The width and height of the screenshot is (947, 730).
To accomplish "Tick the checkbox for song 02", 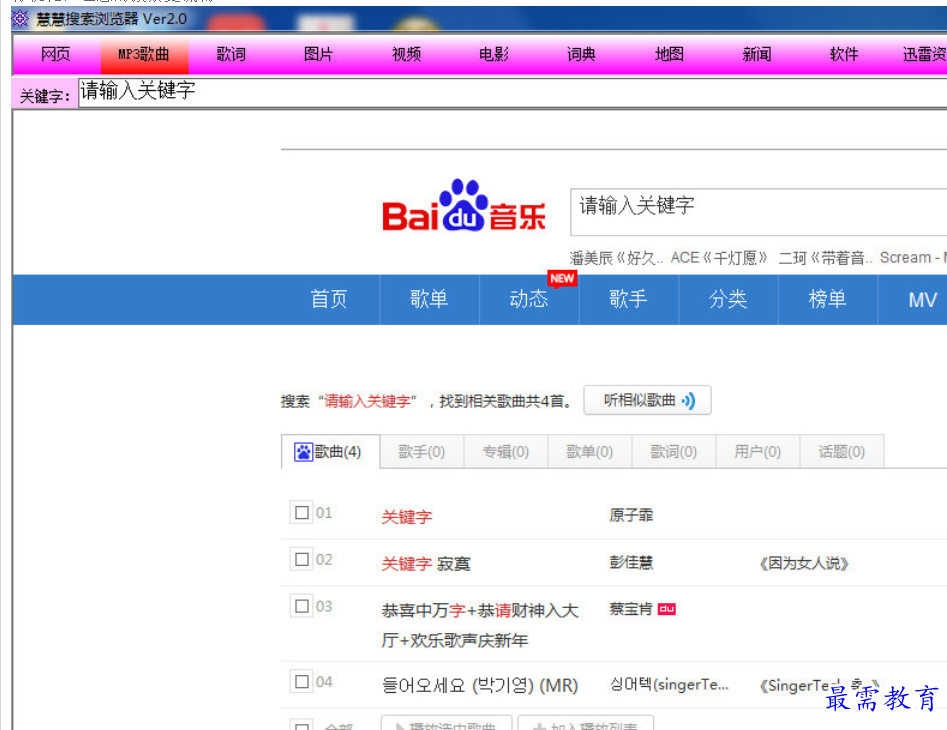I will click(301, 559).
